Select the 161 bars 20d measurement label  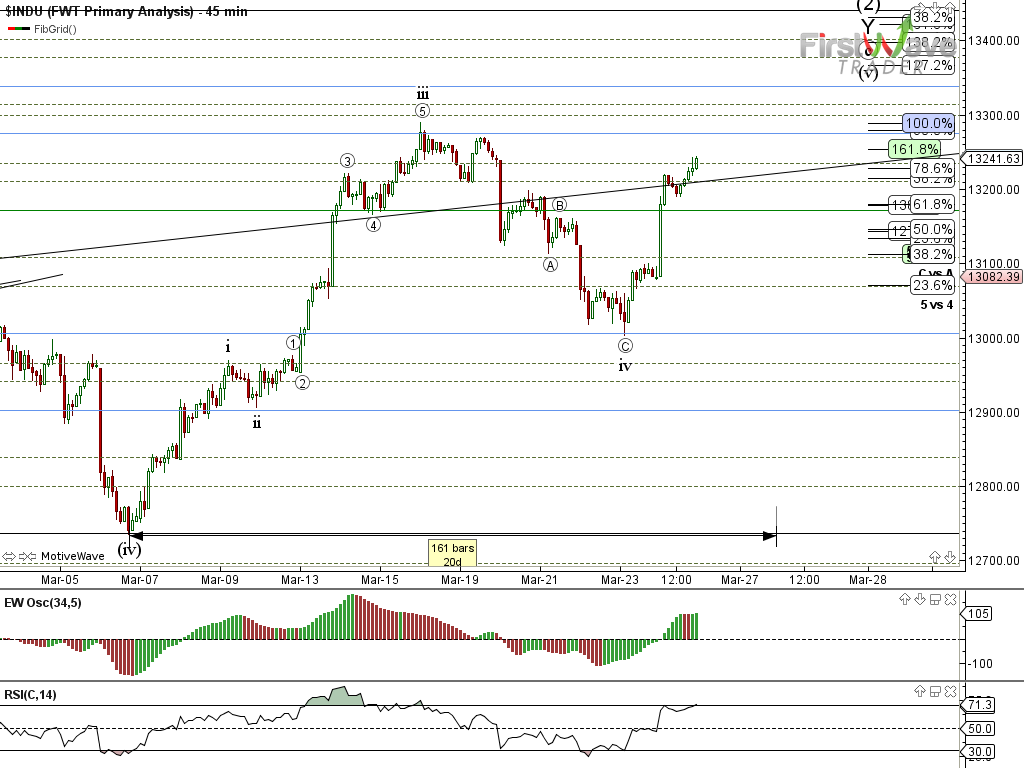coord(453,554)
